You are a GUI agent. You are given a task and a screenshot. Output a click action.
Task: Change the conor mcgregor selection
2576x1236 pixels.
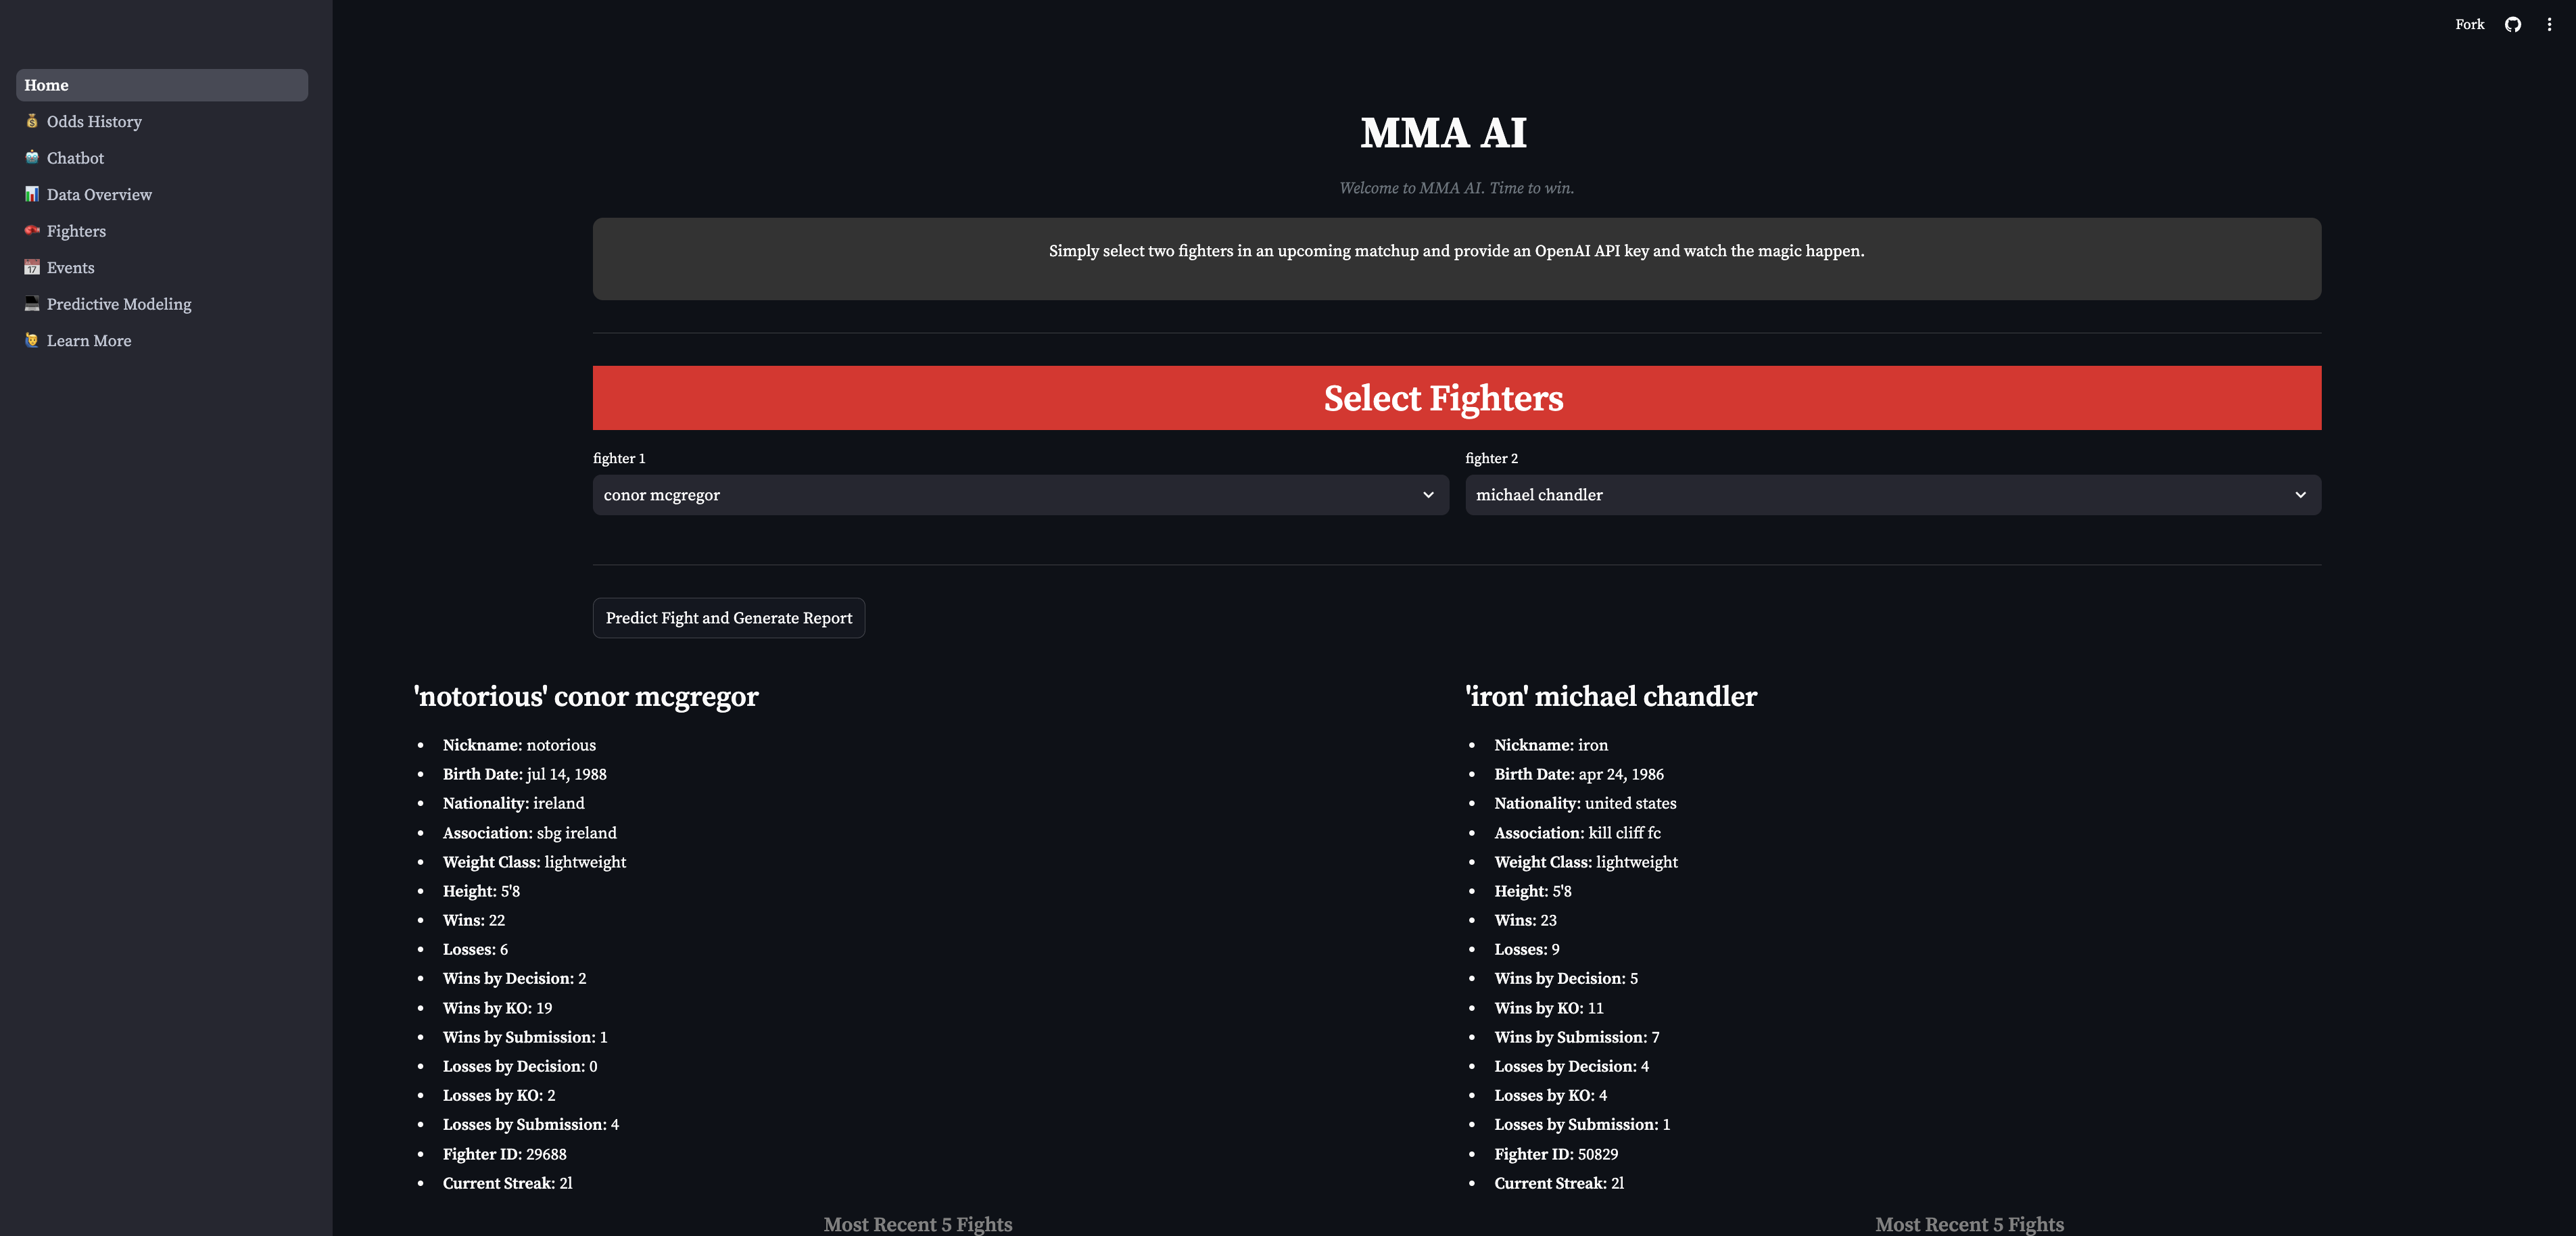pos(1019,494)
